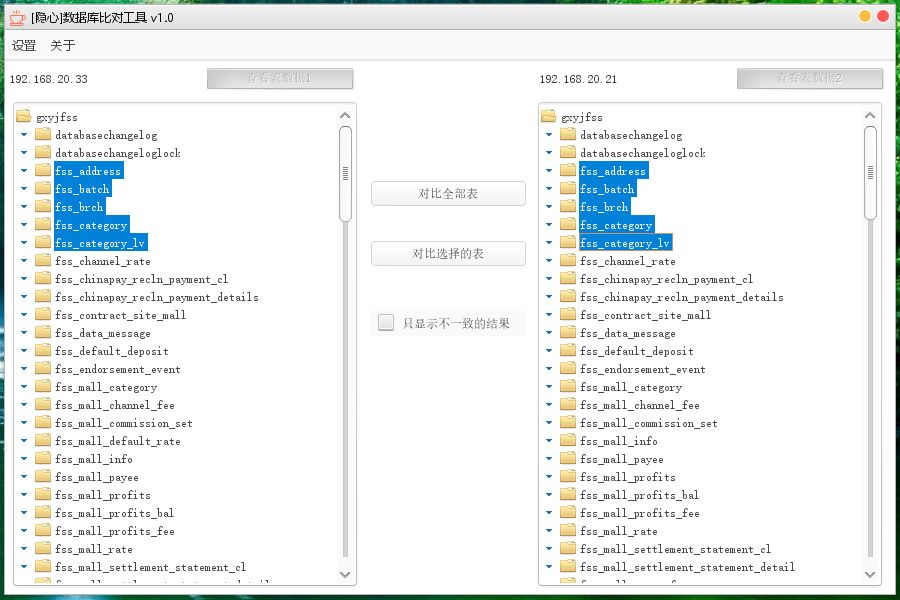Expand fss_data_message arrow in right tree

(x=549, y=332)
